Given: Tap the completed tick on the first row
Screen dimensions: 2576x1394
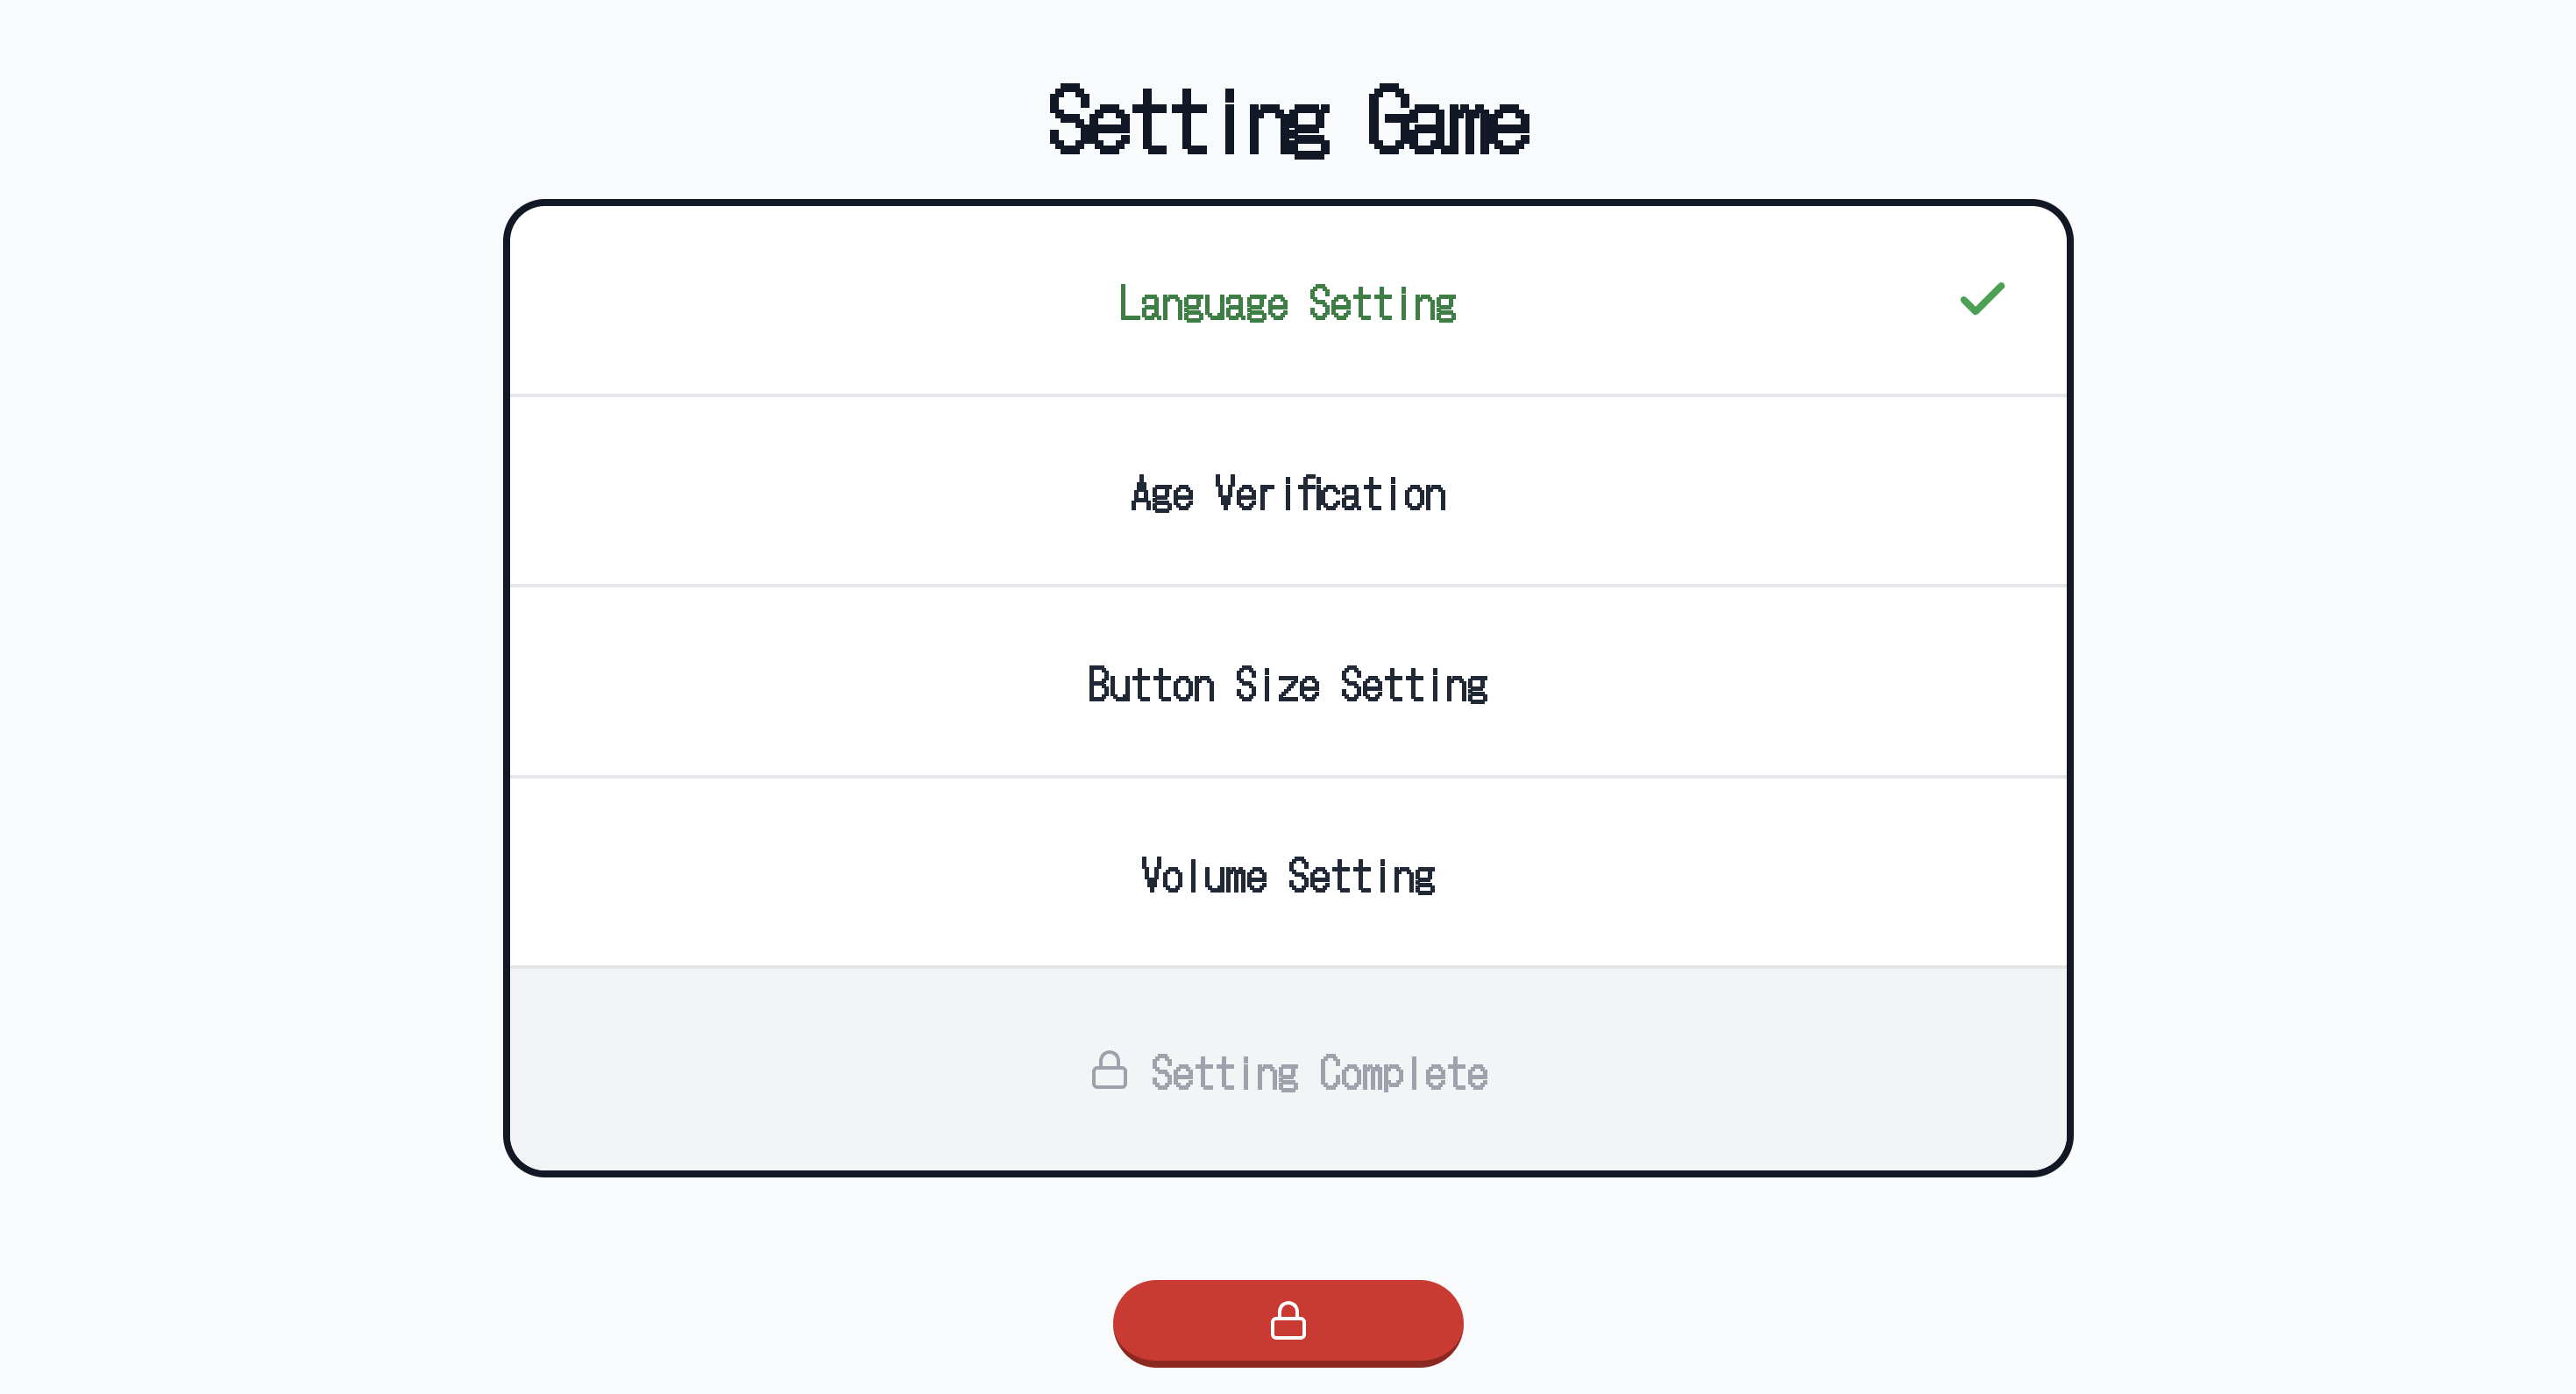Looking at the screenshot, I should [x=1981, y=299].
